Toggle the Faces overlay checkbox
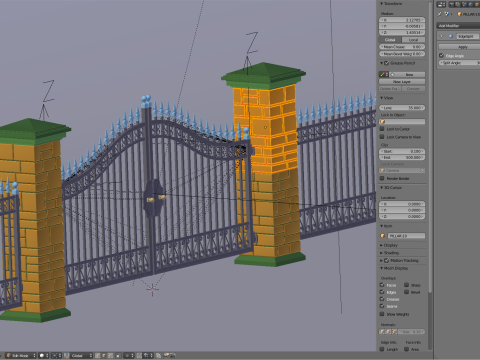This screenshot has height=360, width=480. point(382,285)
